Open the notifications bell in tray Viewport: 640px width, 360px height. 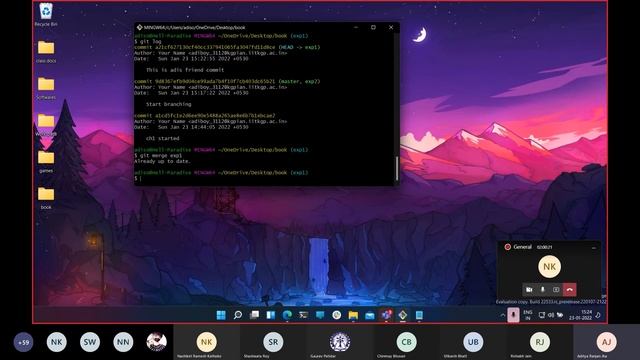[598, 315]
